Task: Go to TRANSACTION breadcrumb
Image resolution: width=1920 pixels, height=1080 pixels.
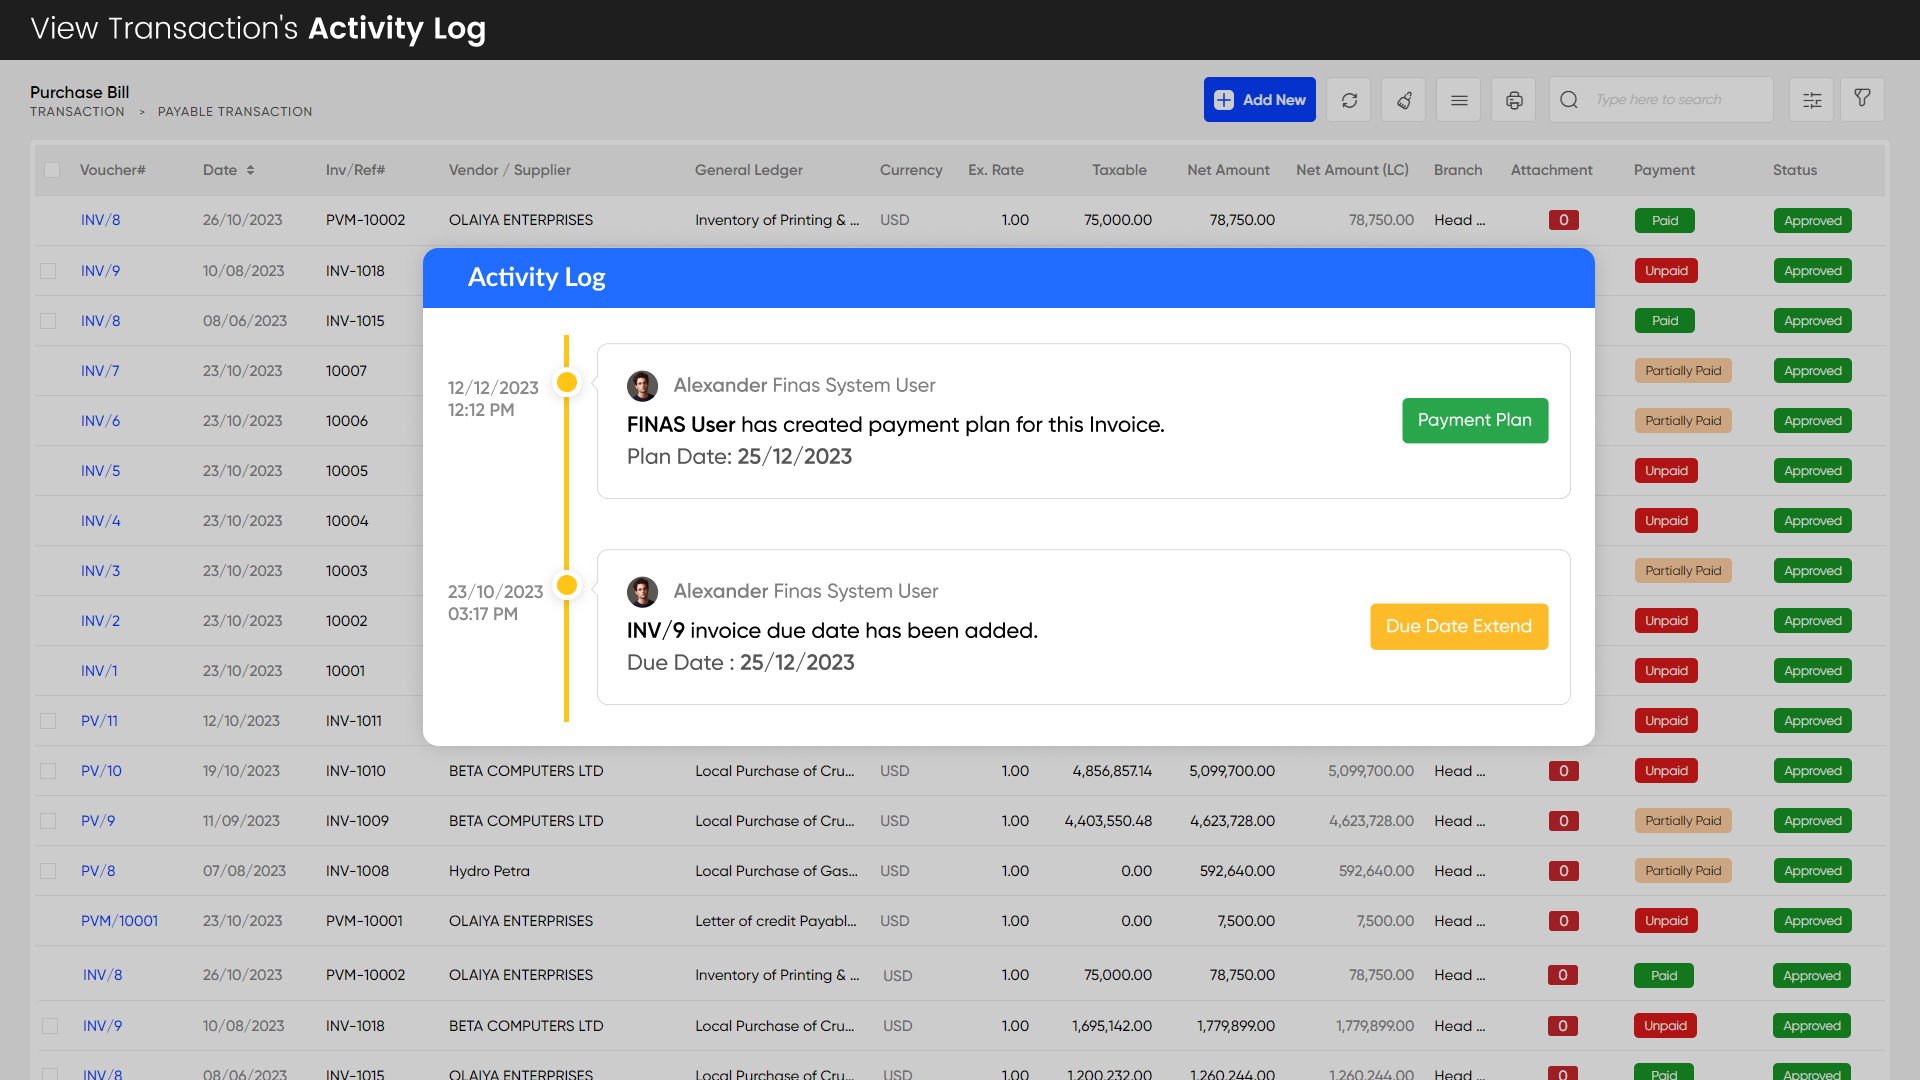Action: tap(77, 112)
